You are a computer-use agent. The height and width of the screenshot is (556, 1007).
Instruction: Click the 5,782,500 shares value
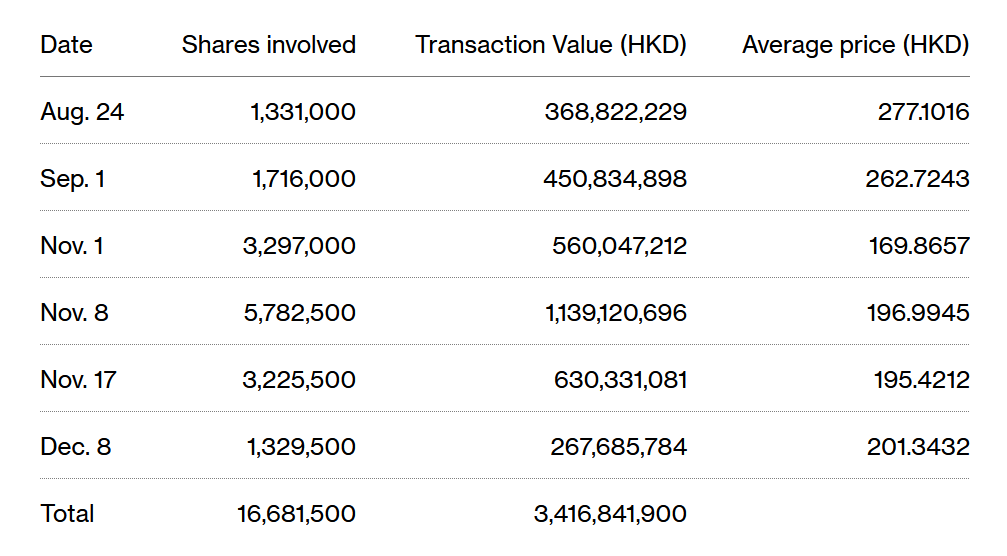tap(299, 313)
